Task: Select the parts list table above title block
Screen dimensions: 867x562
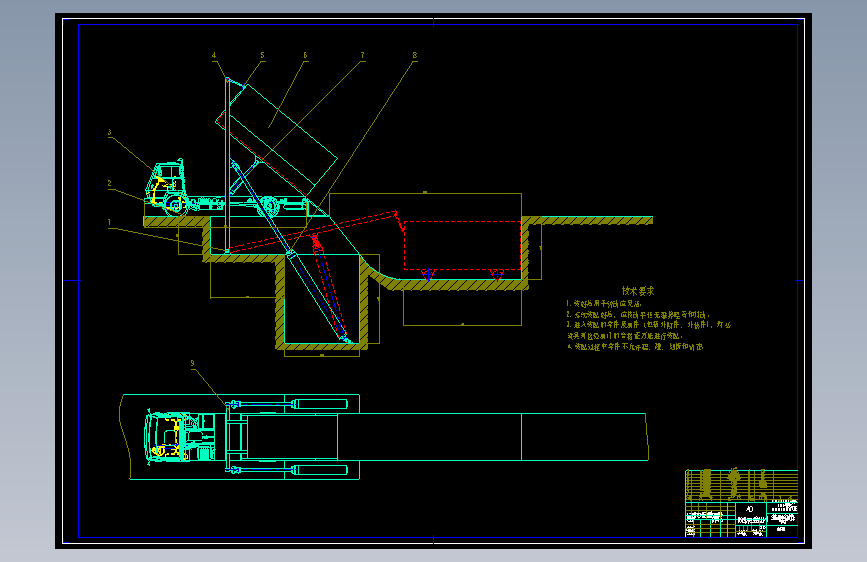Action: tap(741, 485)
